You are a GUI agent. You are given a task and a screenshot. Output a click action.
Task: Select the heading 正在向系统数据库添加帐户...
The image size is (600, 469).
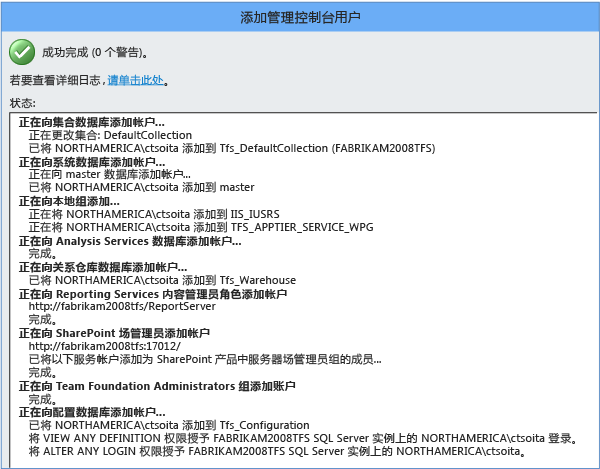pyautogui.click(x=92, y=162)
